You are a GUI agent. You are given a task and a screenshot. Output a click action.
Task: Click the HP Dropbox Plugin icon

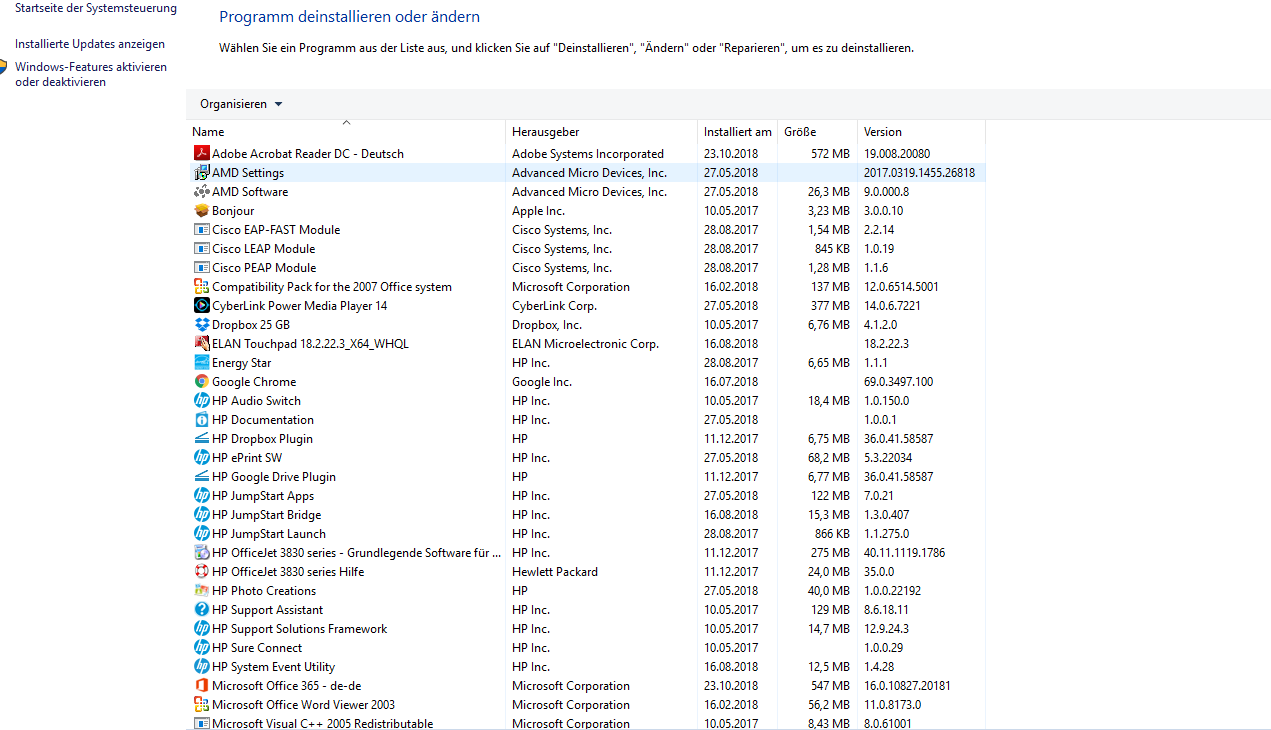pyautogui.click(x=201, y=439)
